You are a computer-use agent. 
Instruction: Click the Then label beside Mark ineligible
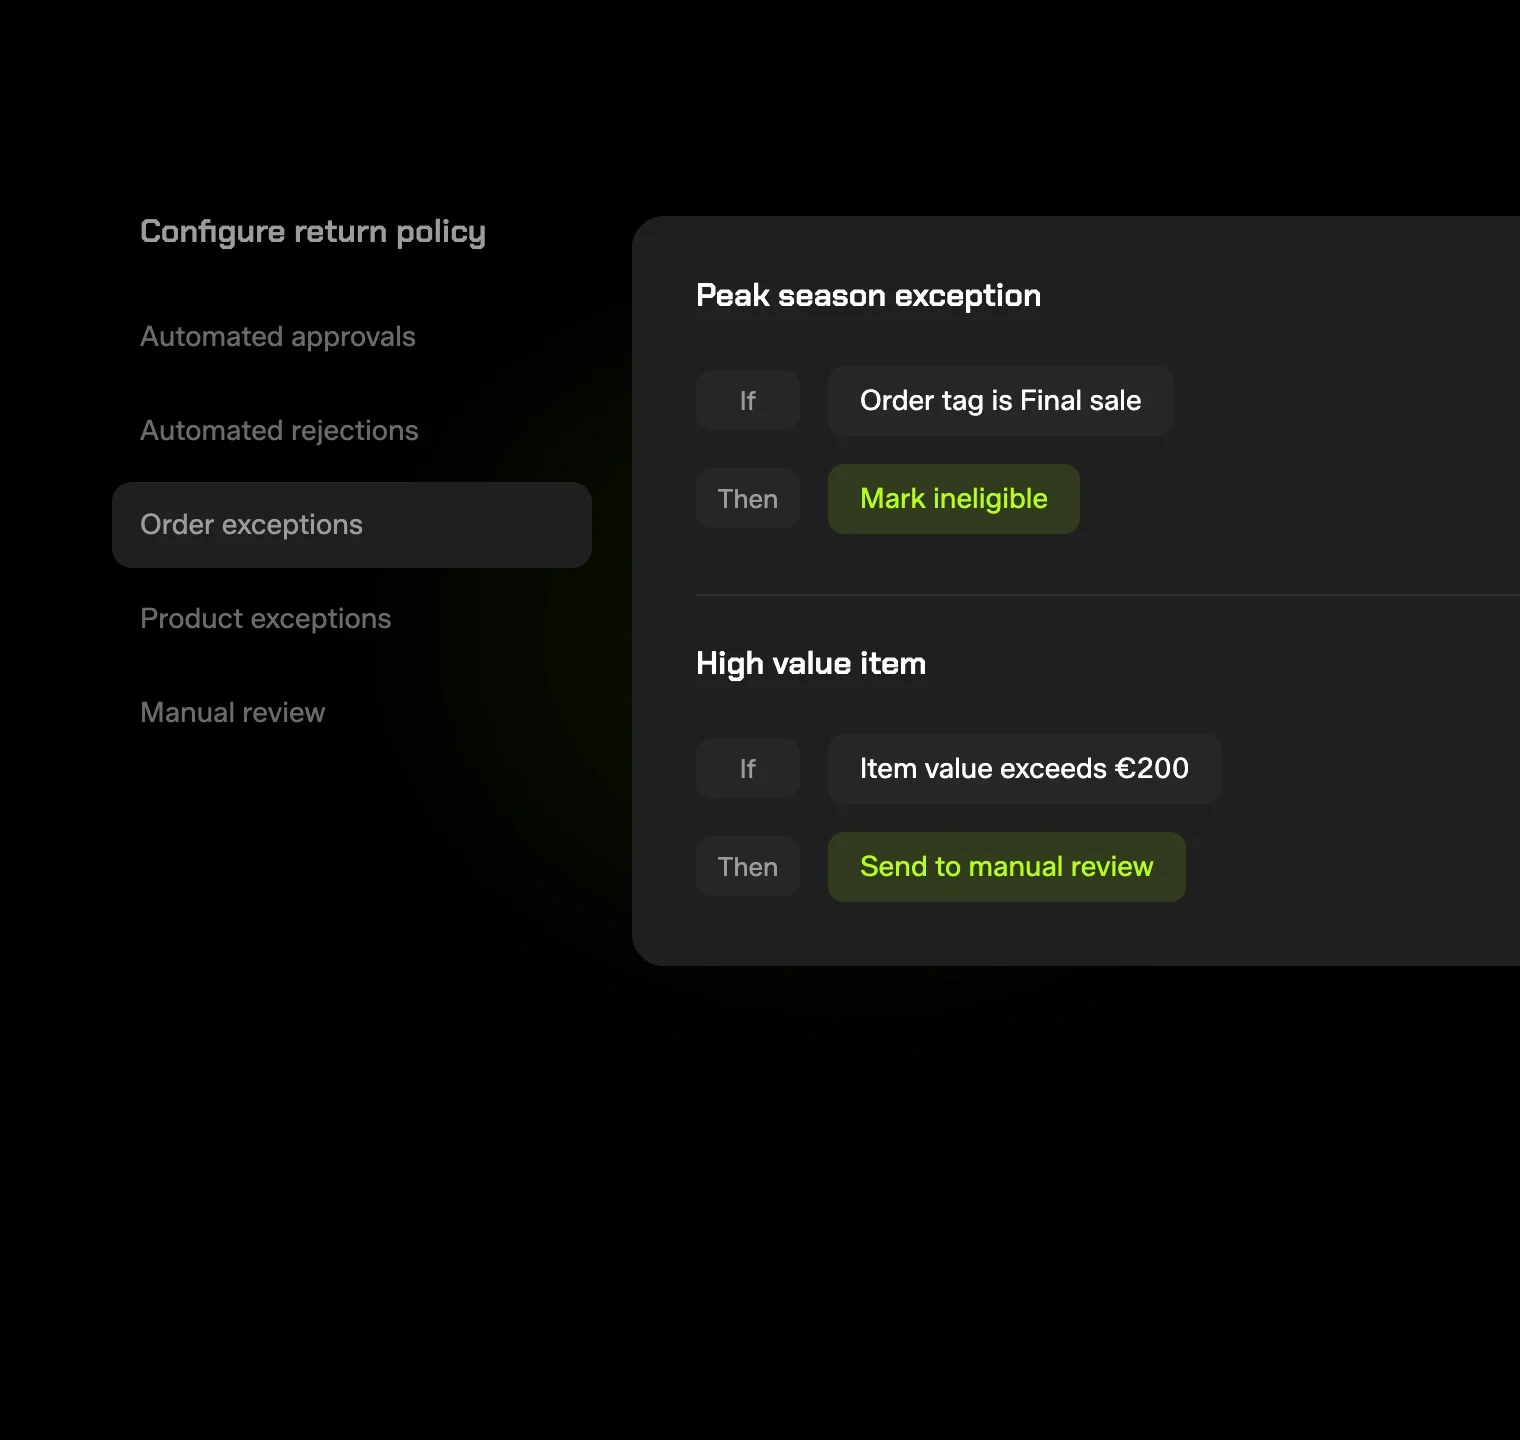(x=748, y=499)
